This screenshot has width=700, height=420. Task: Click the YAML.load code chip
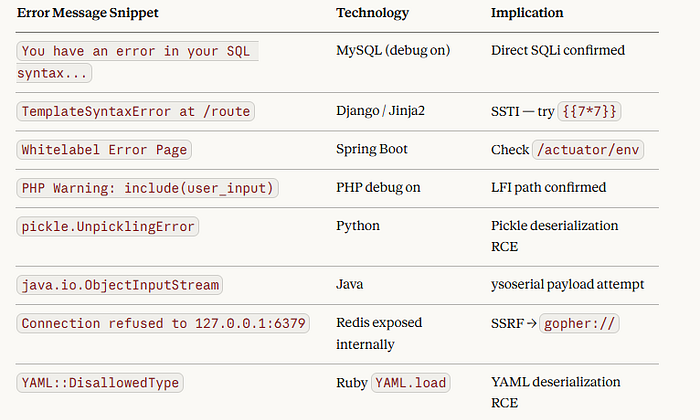(x=410, y=383)
